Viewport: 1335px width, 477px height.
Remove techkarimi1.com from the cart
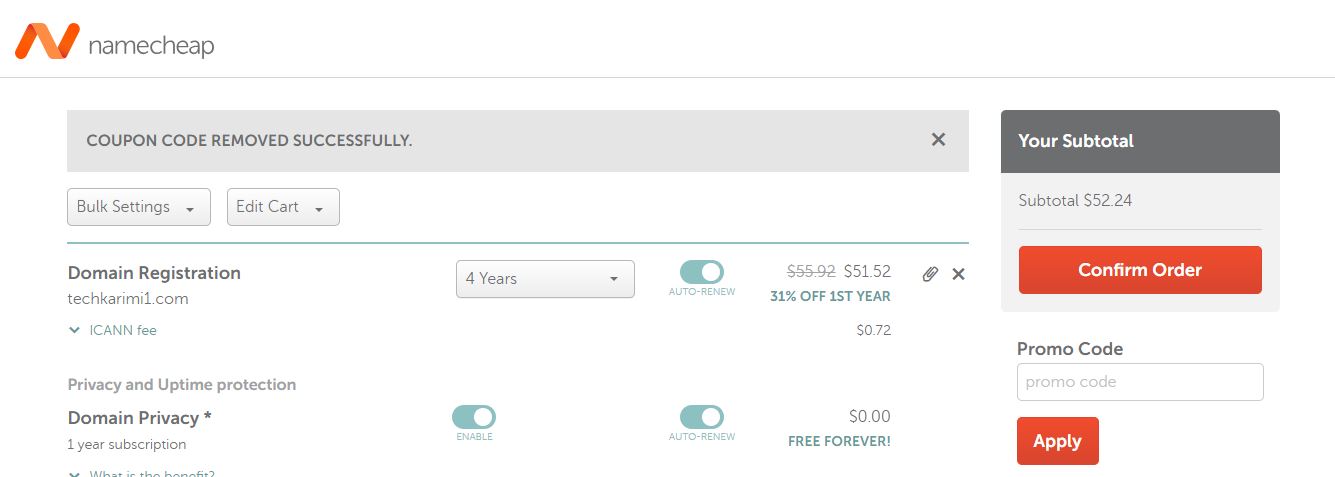(x=958, y=274)
